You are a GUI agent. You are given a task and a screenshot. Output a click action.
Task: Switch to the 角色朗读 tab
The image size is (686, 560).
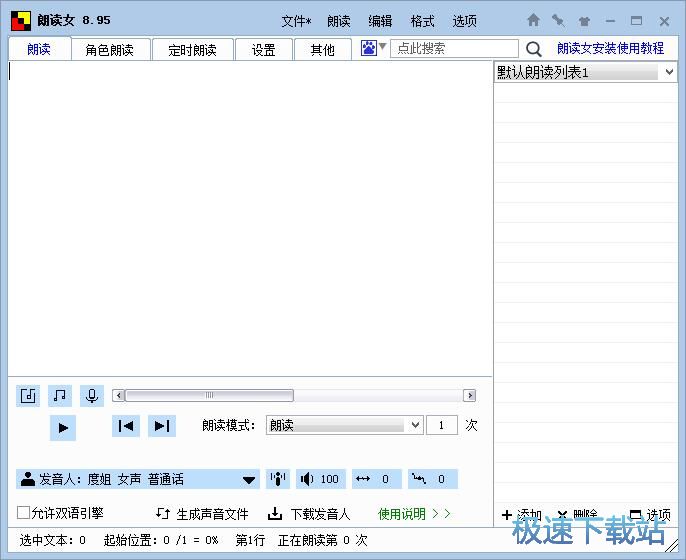pos(110,50)
